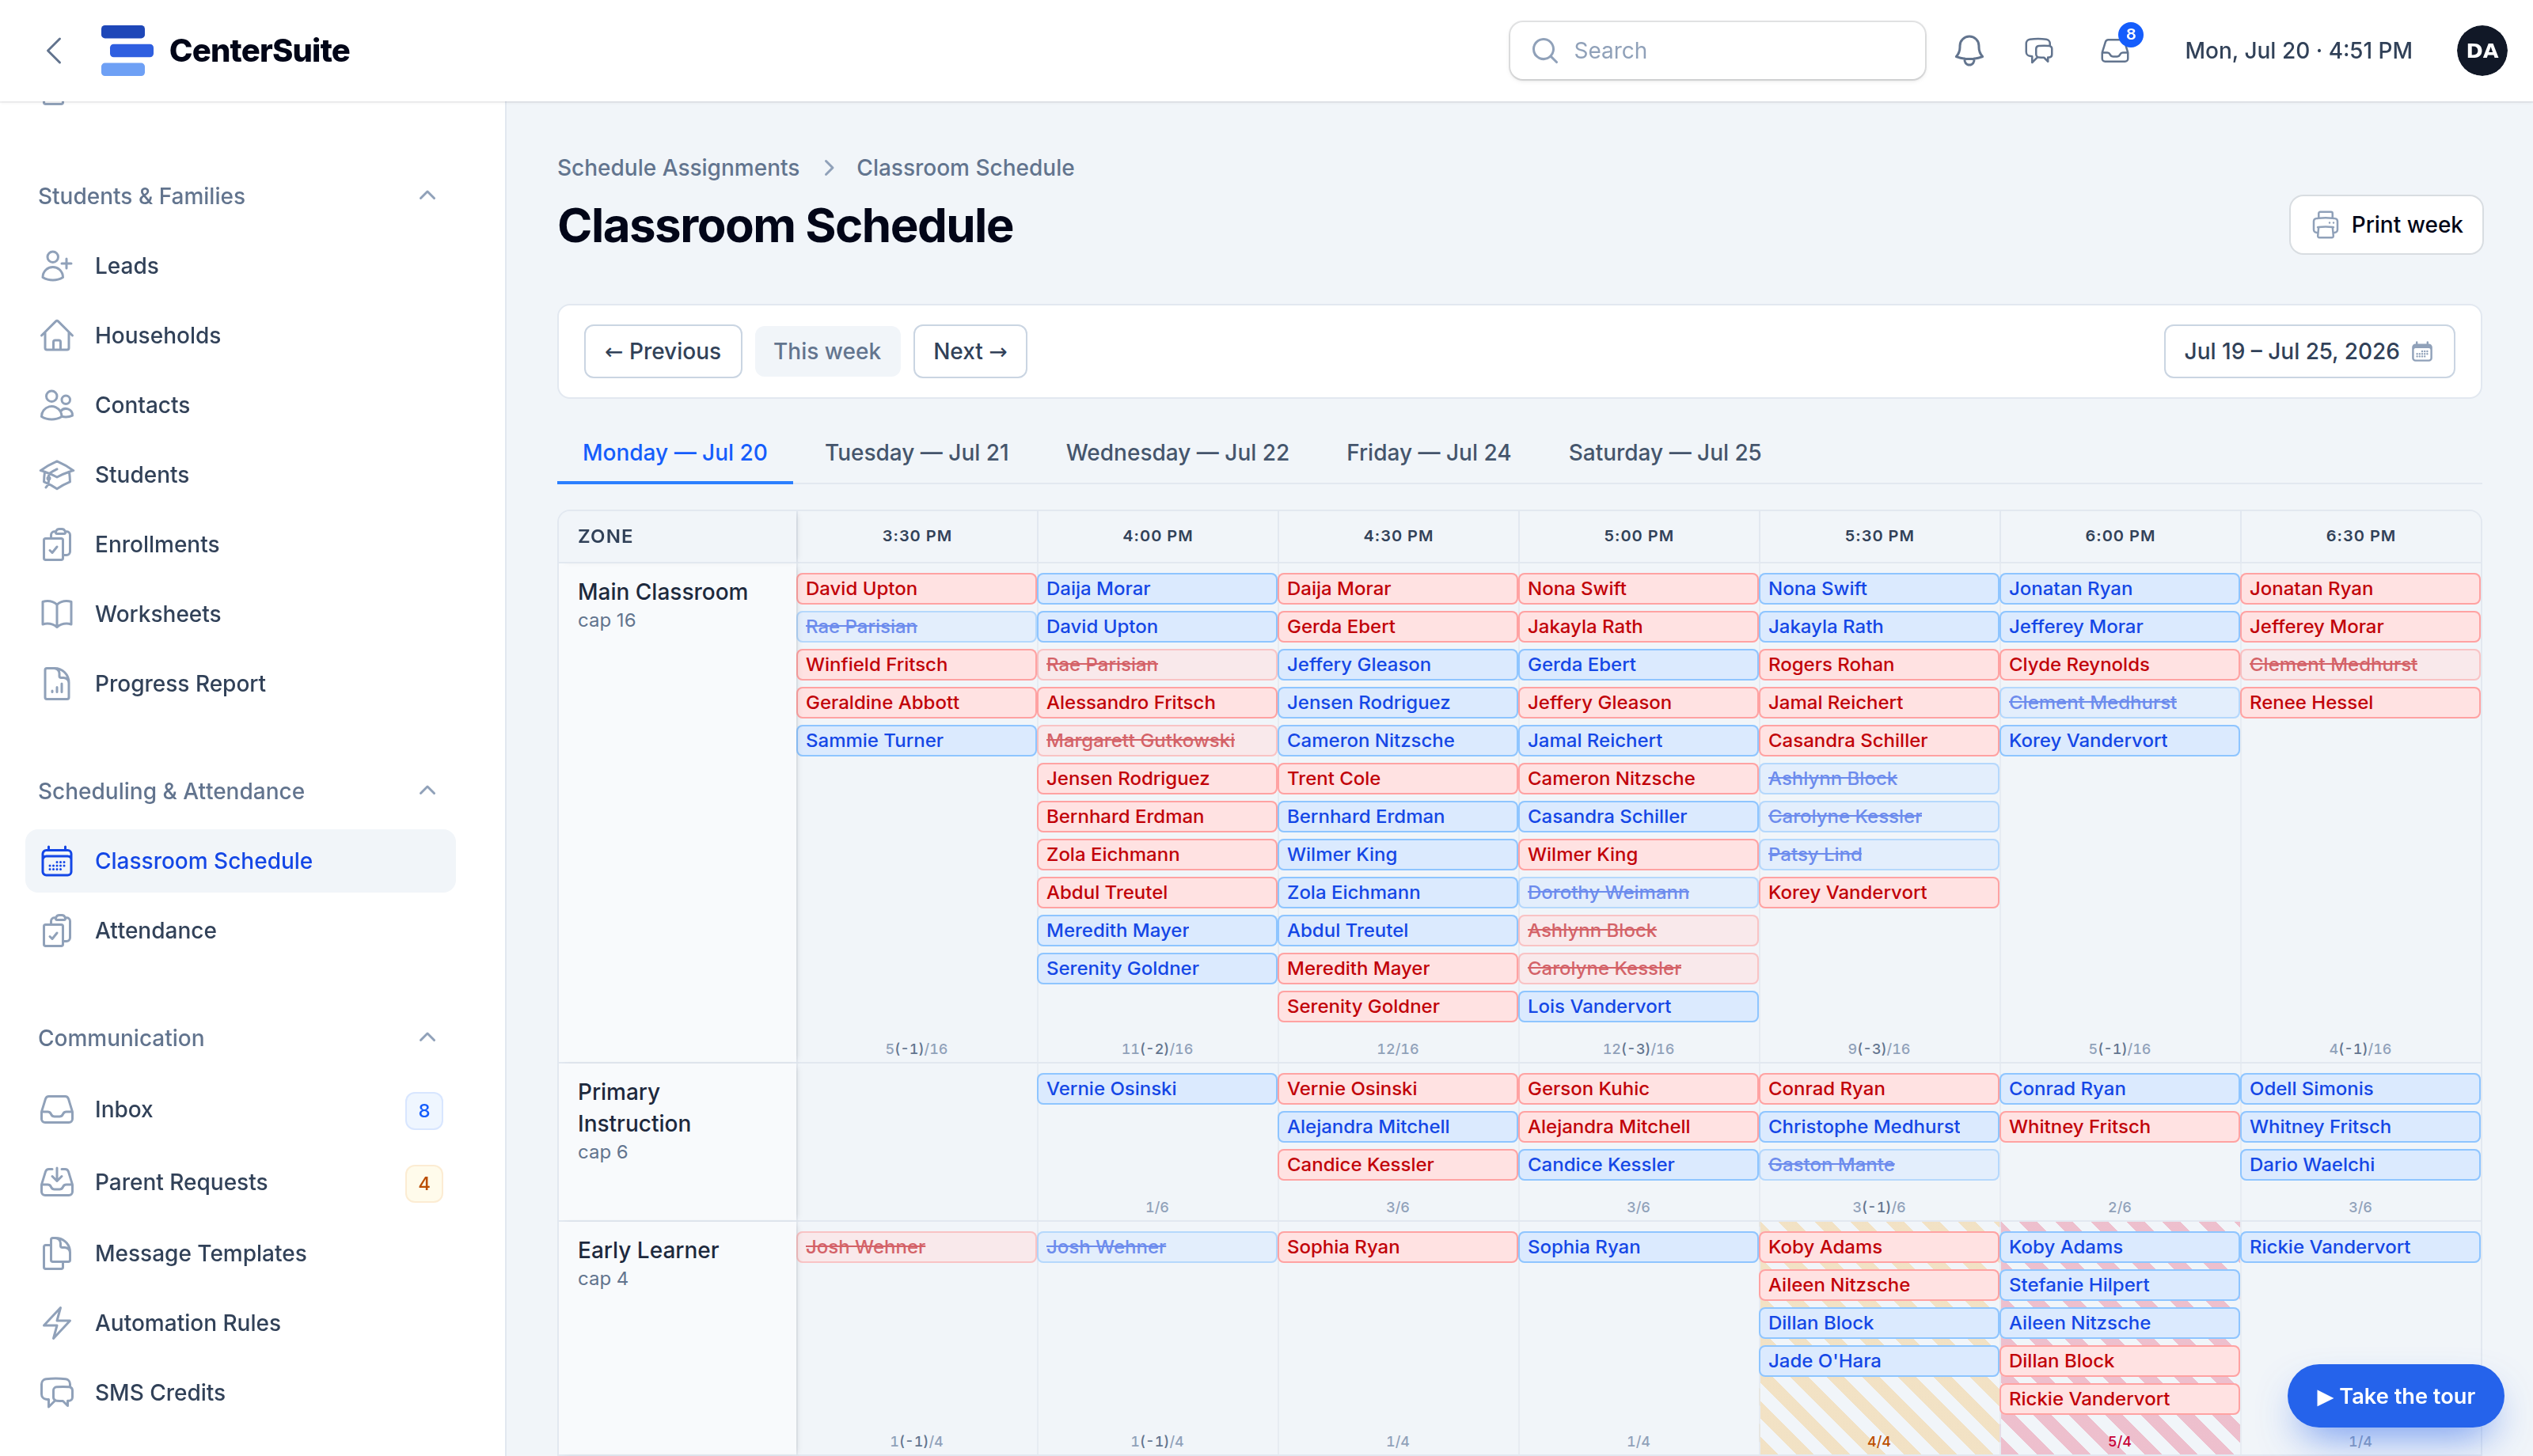Collapse the Scheduling & Attendance section

[x=427, y=791]
